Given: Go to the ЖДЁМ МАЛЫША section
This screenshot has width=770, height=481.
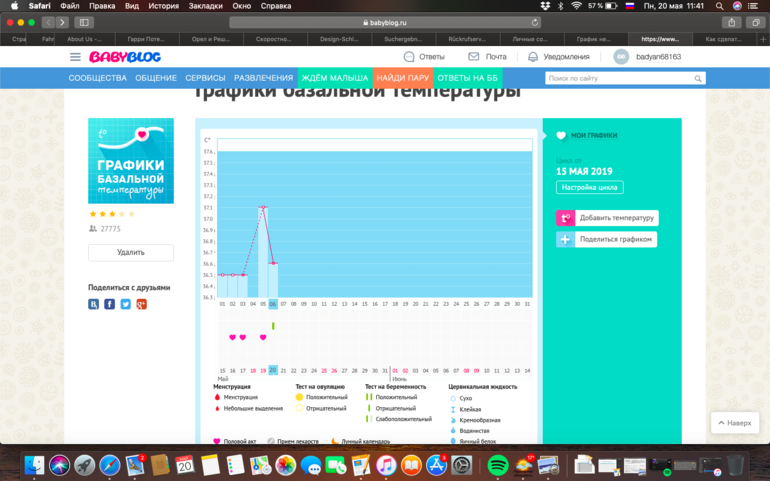Looking at the screenshot, I should [x=336, y=78].
